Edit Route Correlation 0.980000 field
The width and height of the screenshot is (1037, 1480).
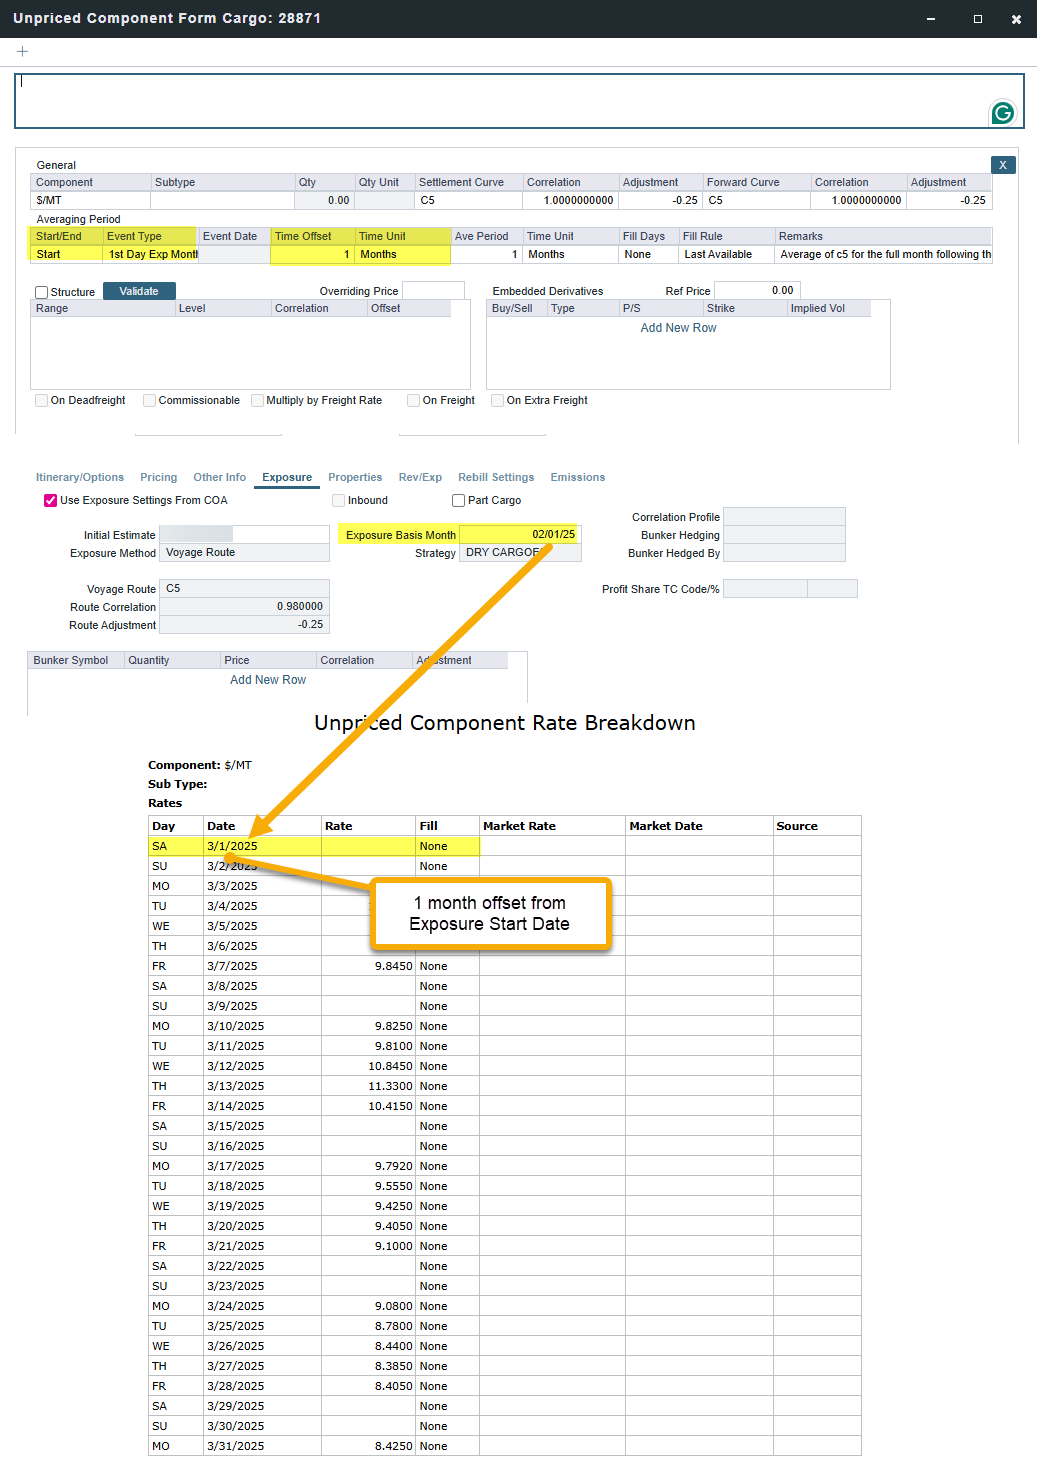[x=244, y=607]
